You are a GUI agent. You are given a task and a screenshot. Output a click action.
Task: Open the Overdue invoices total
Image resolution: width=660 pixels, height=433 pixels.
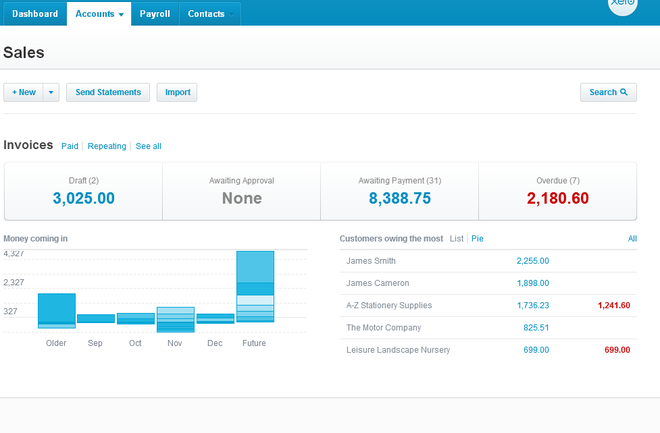[557, 198]
